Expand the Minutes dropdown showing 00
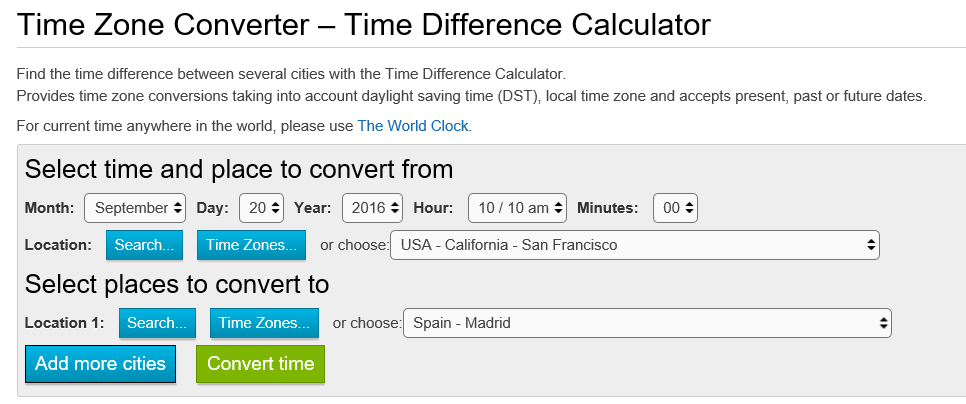The image size is (966, 404). coord(675,208)
